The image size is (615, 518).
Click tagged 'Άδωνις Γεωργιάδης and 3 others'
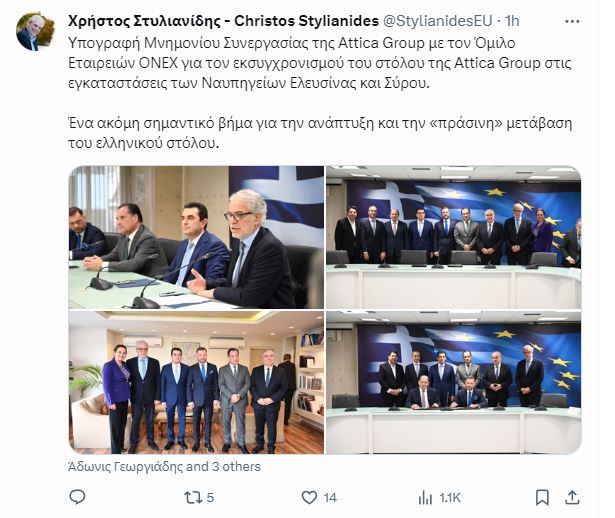164,467
